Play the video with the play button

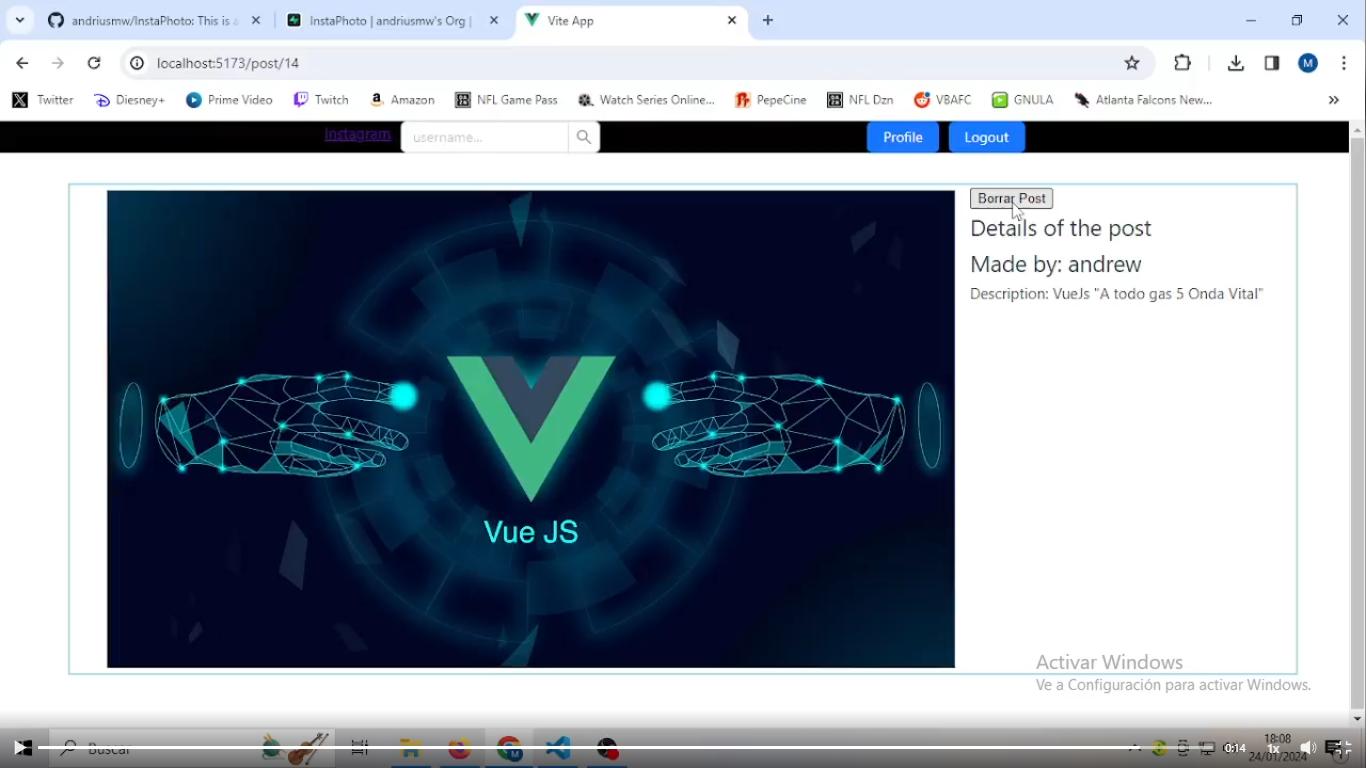click(x=21, y=747)
